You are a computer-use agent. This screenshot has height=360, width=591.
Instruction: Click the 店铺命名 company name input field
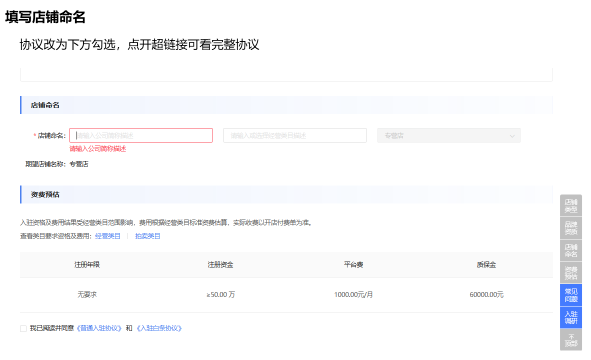141,135
